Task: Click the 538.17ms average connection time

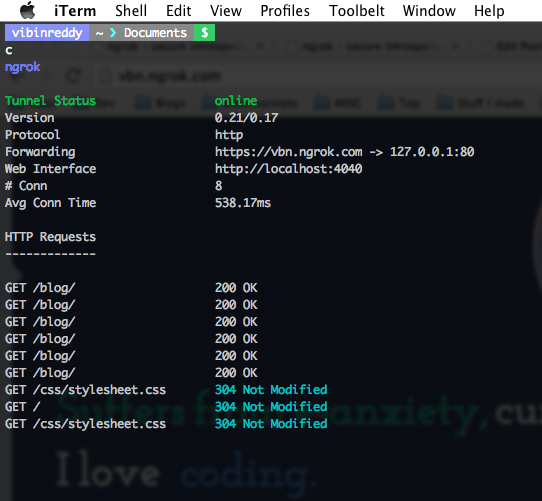Action: point(243,203)
